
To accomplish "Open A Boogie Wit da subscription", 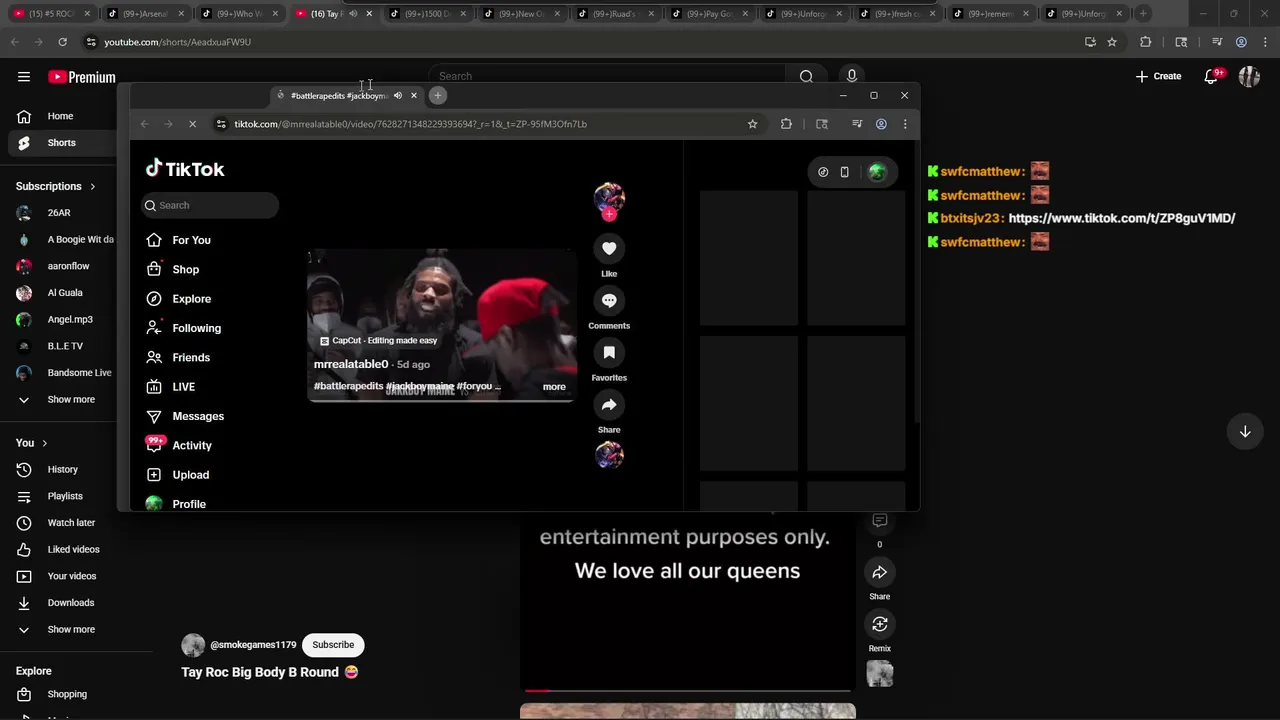I will 66,240.
